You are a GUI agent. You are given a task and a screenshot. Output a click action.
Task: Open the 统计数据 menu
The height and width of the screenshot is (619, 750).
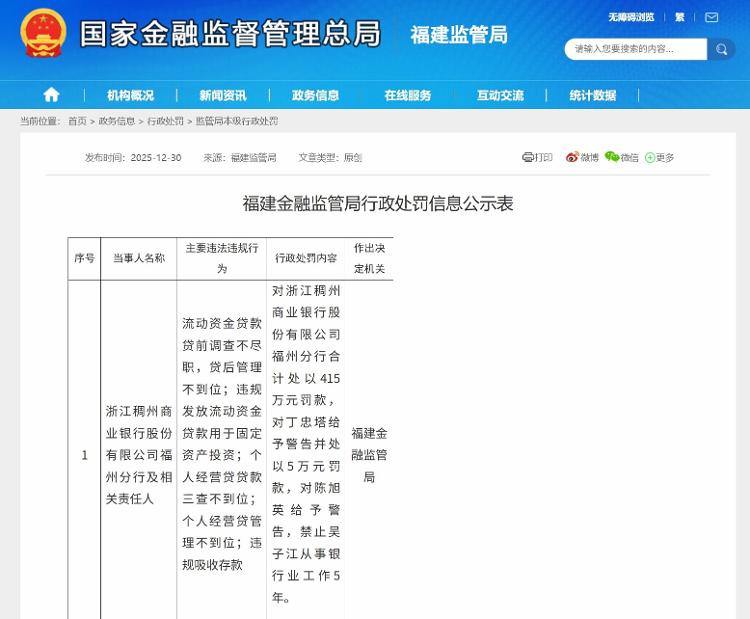pos(592,95)
